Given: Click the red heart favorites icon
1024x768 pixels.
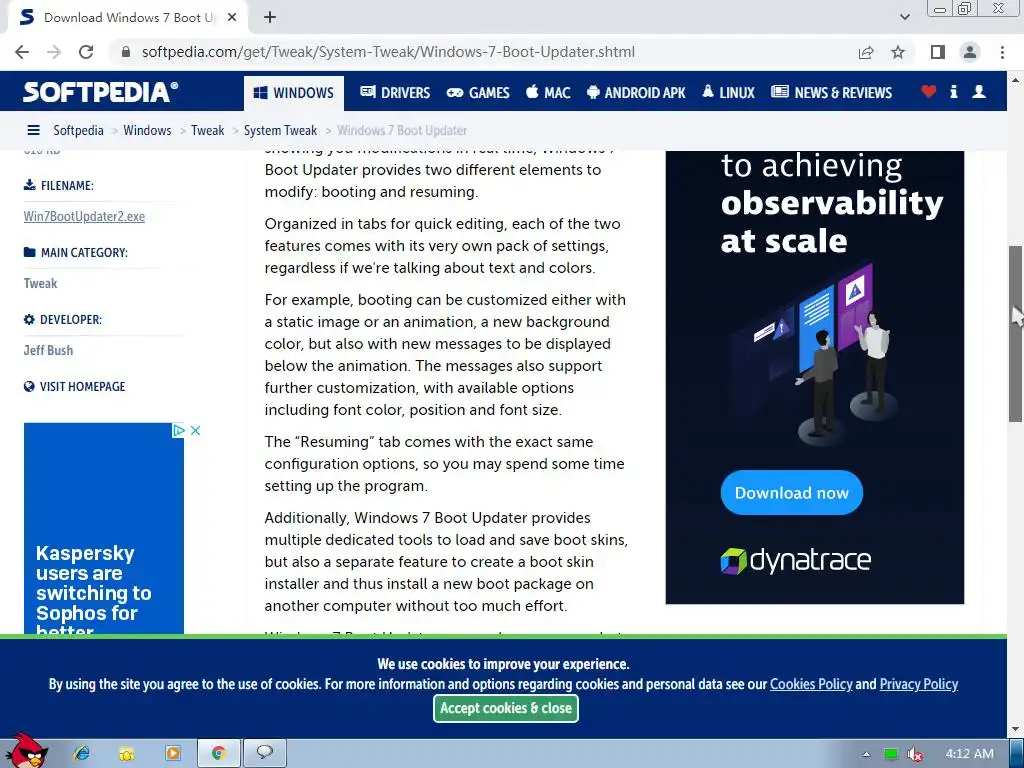Looking at the screenshot, I should click(929, 92).
